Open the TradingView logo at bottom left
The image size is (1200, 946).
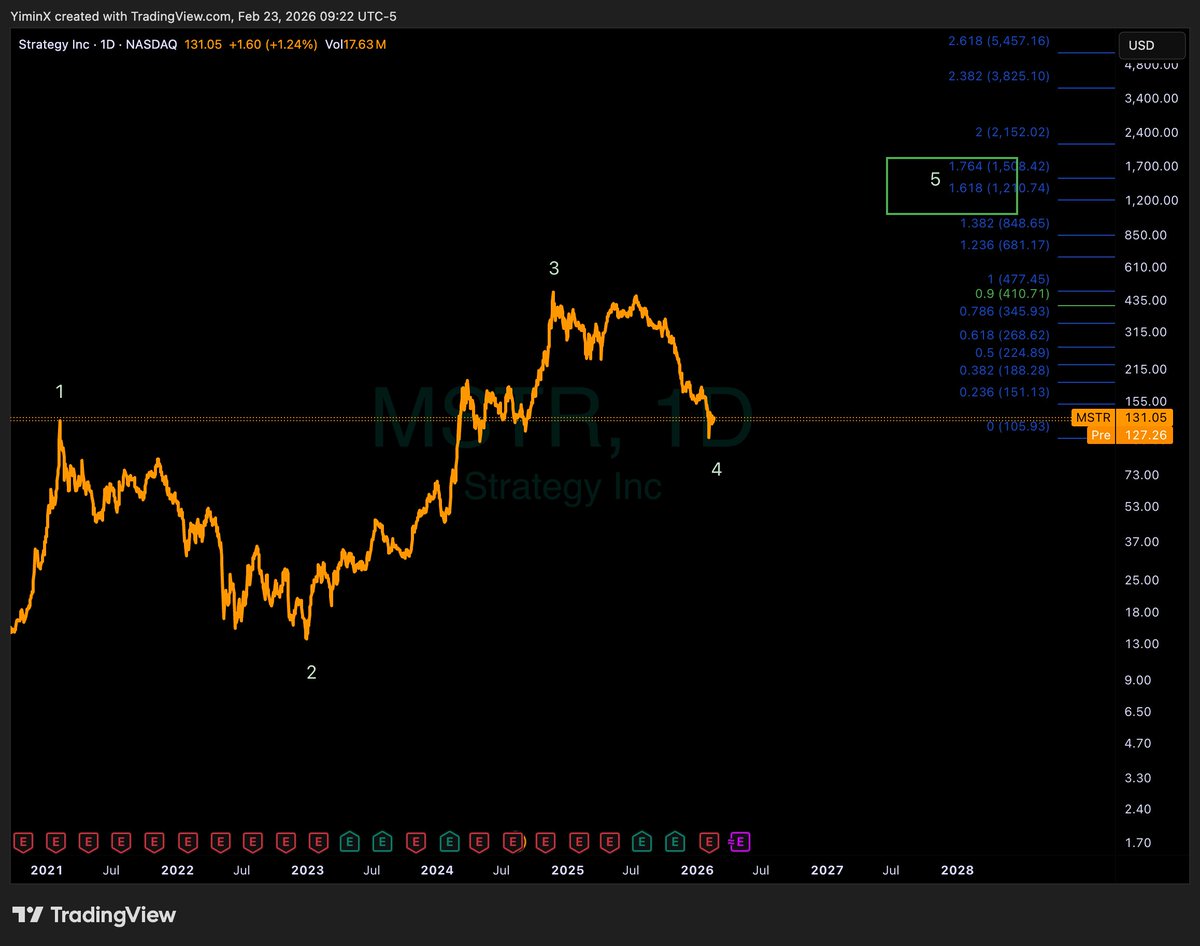pyautogui.click(x=94, y=914)
